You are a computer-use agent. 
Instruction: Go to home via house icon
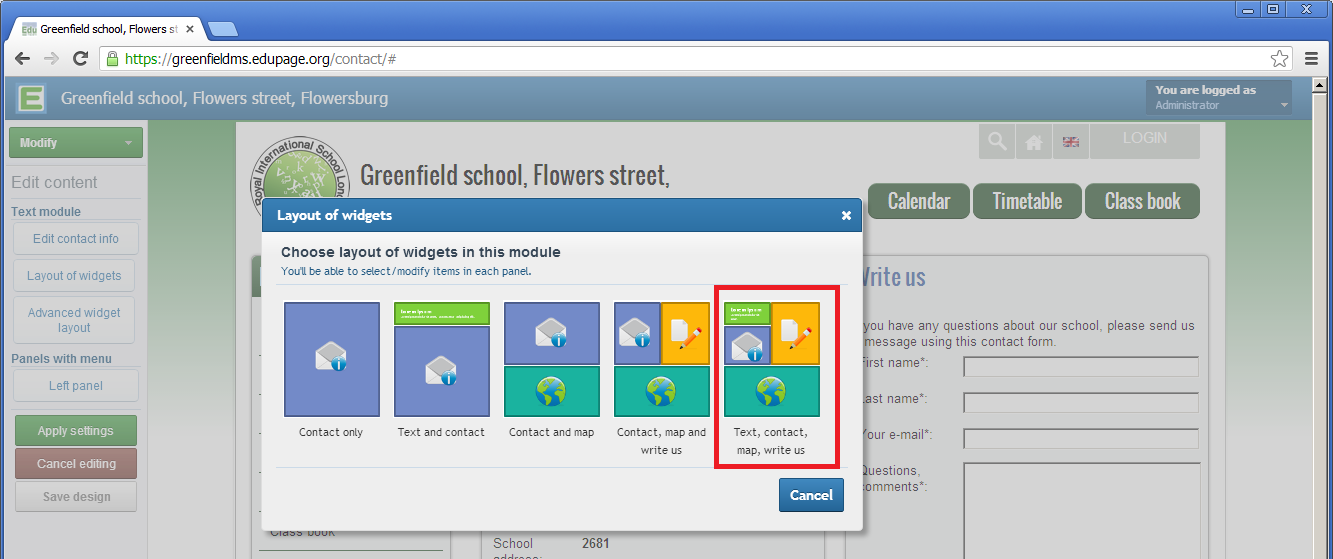coord(1033,142)
